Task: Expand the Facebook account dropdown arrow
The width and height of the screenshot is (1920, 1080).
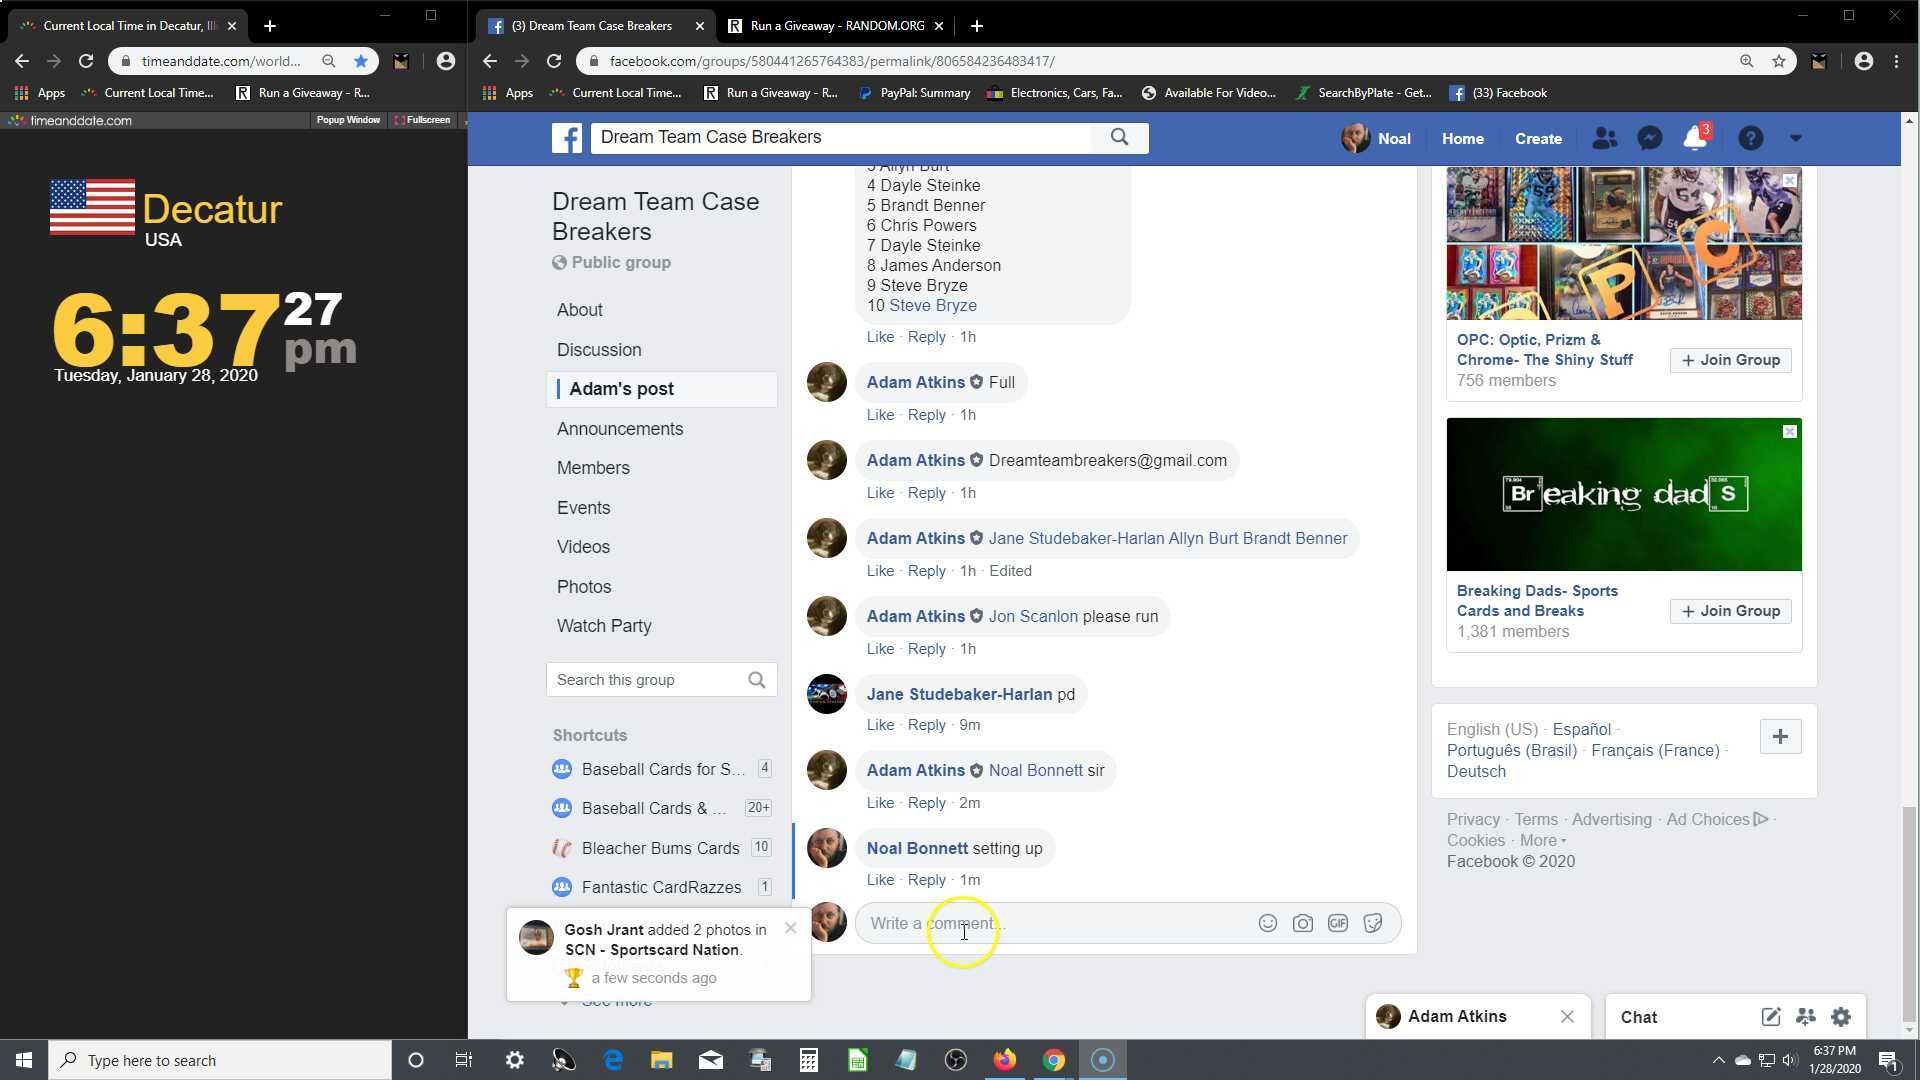Action: (1796, 139)
